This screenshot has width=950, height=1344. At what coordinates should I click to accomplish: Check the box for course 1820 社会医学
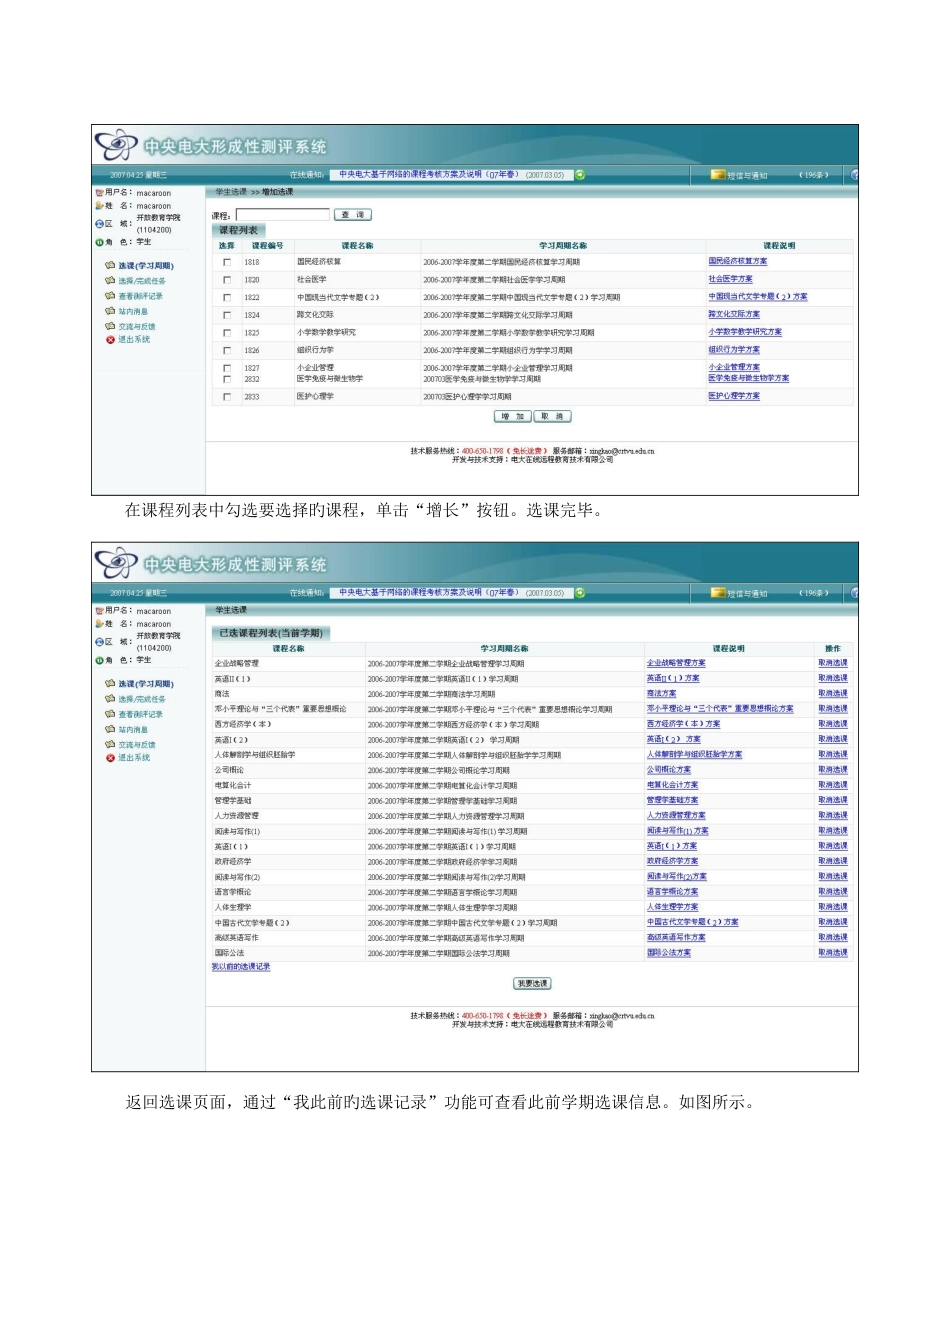point(227,280)
